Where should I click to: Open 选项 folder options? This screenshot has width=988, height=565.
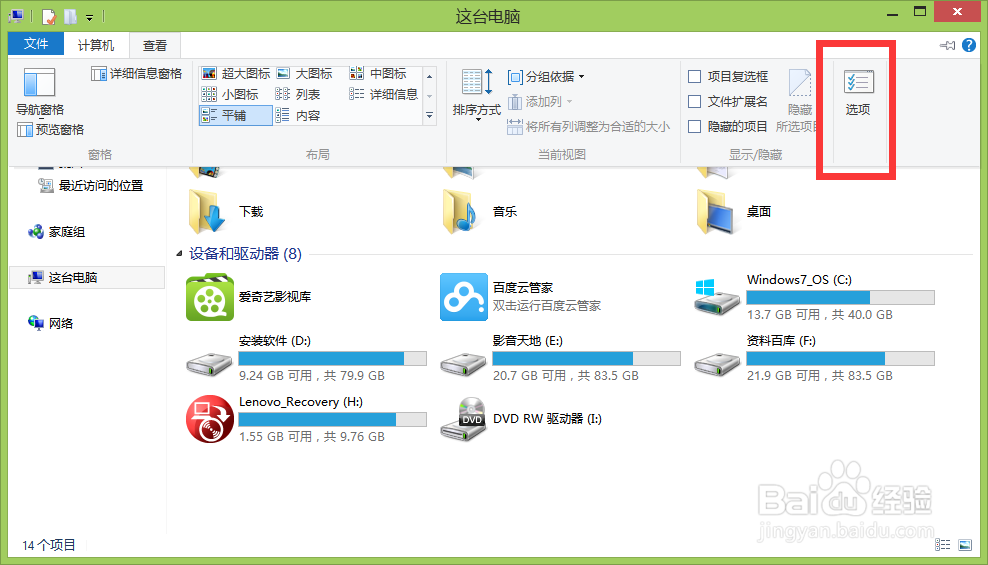click(858, 93)
